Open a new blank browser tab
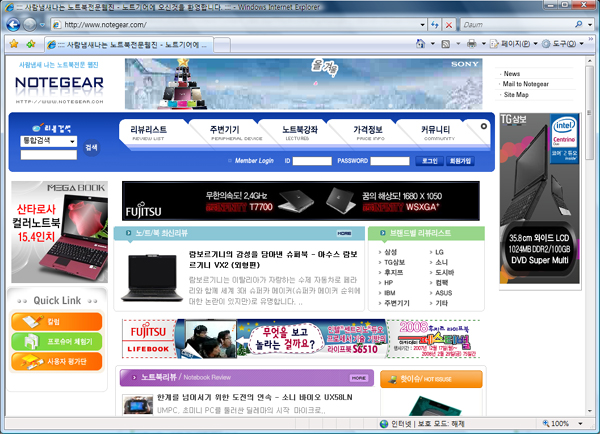600x434 pixels. pos(222,45)
